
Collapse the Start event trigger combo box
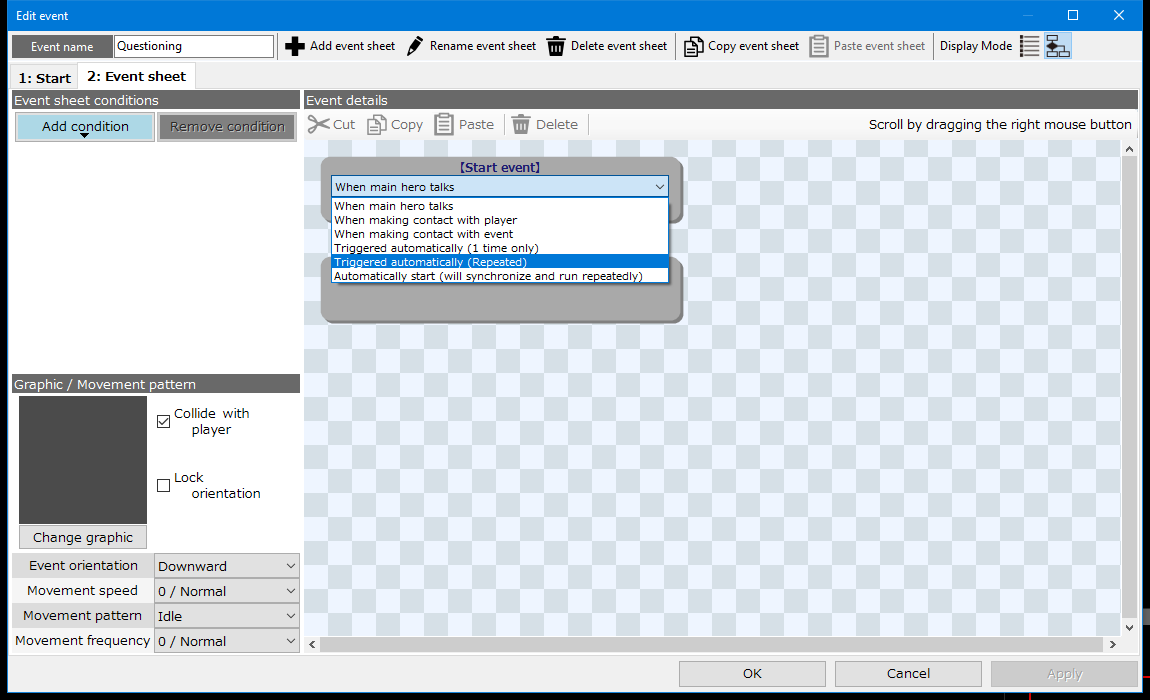499,186
